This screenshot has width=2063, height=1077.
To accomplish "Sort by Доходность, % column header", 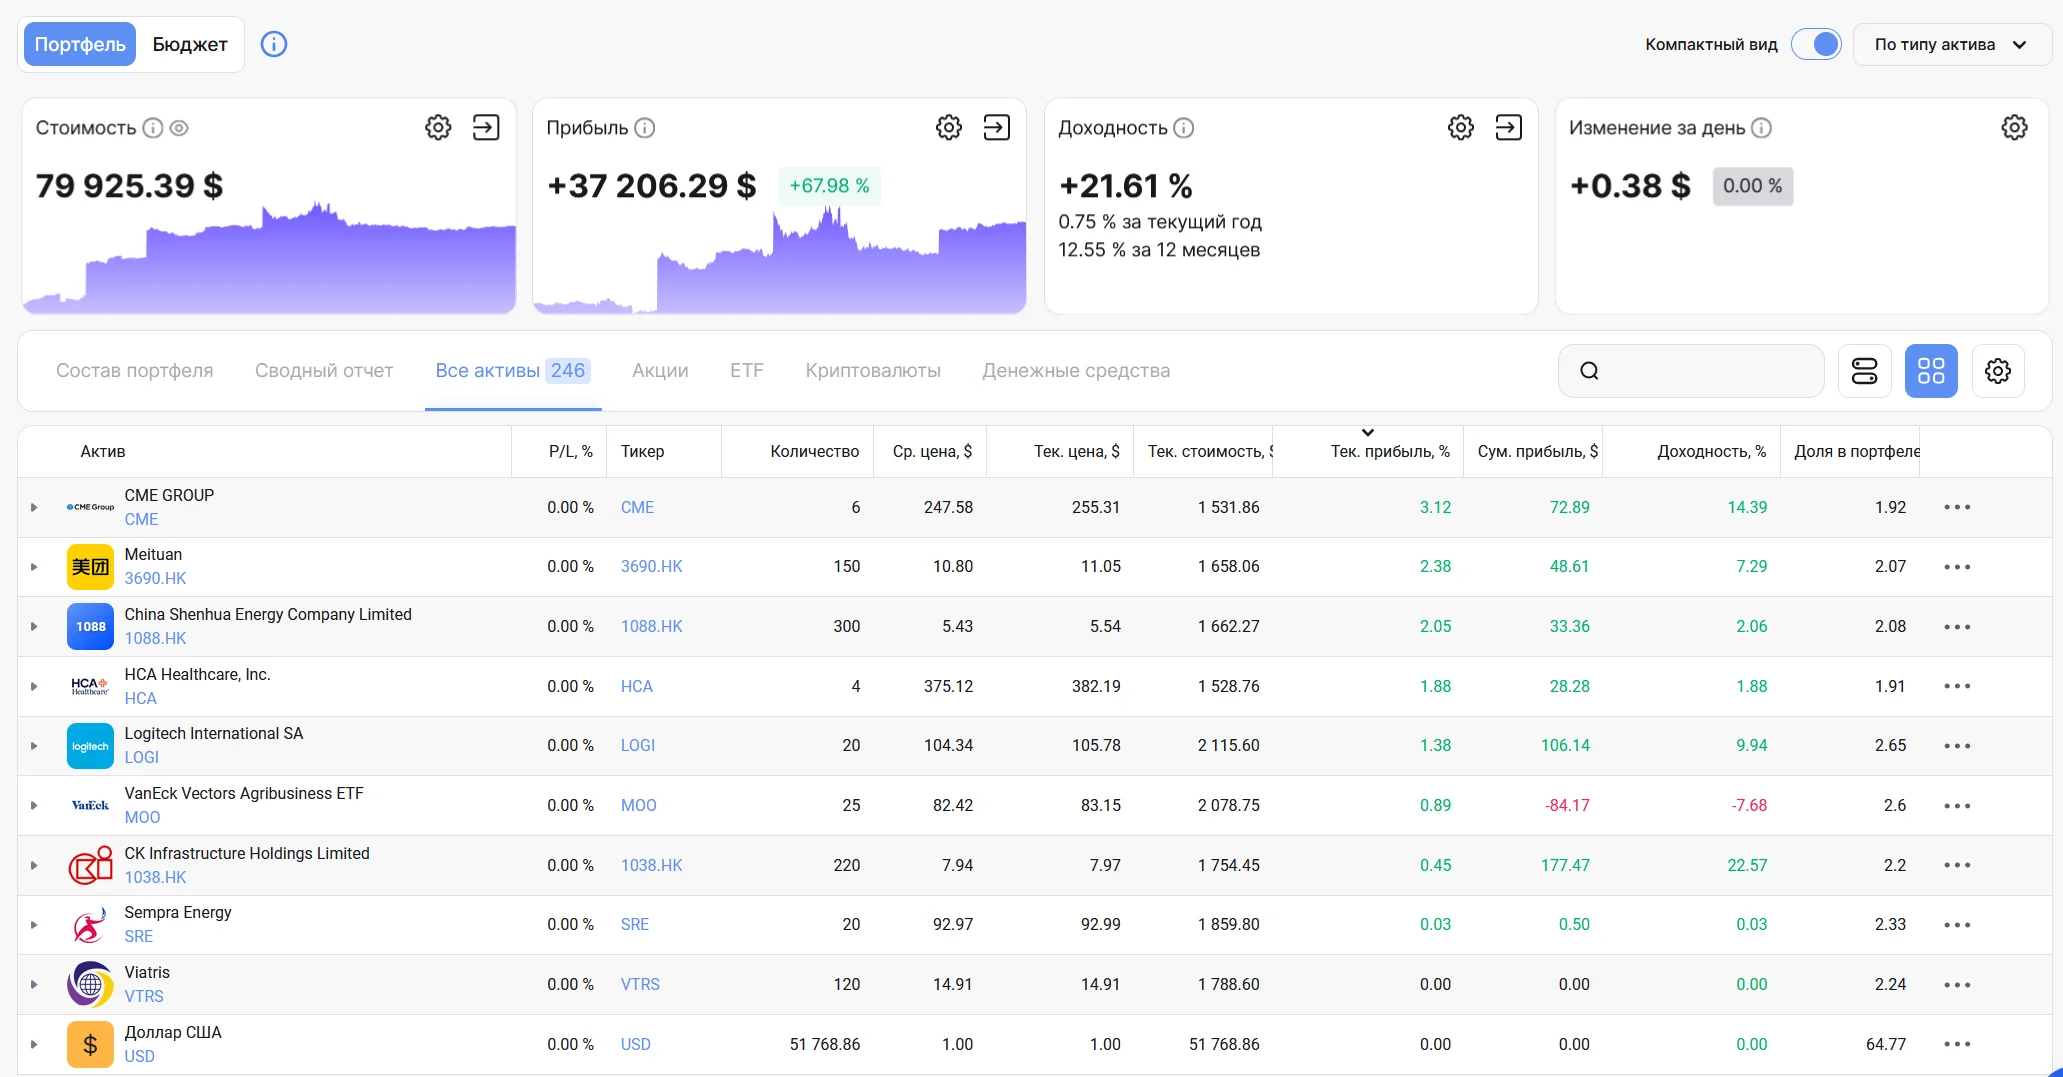I will (1712, 452).
